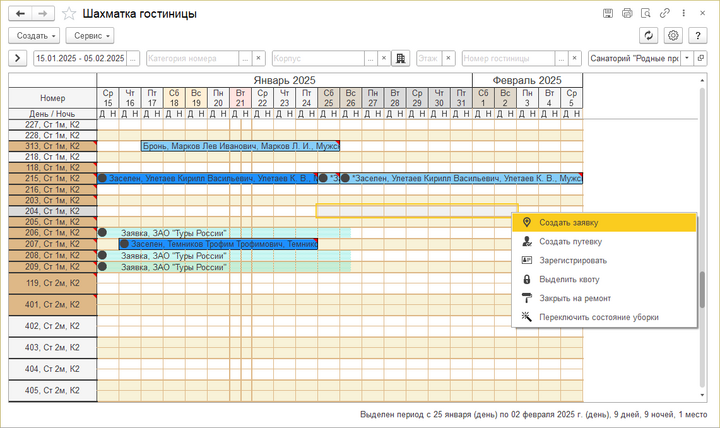Open the Корпус selection with its ellipsis button
This screenshot has width=720, height=428.
point(371,58)
